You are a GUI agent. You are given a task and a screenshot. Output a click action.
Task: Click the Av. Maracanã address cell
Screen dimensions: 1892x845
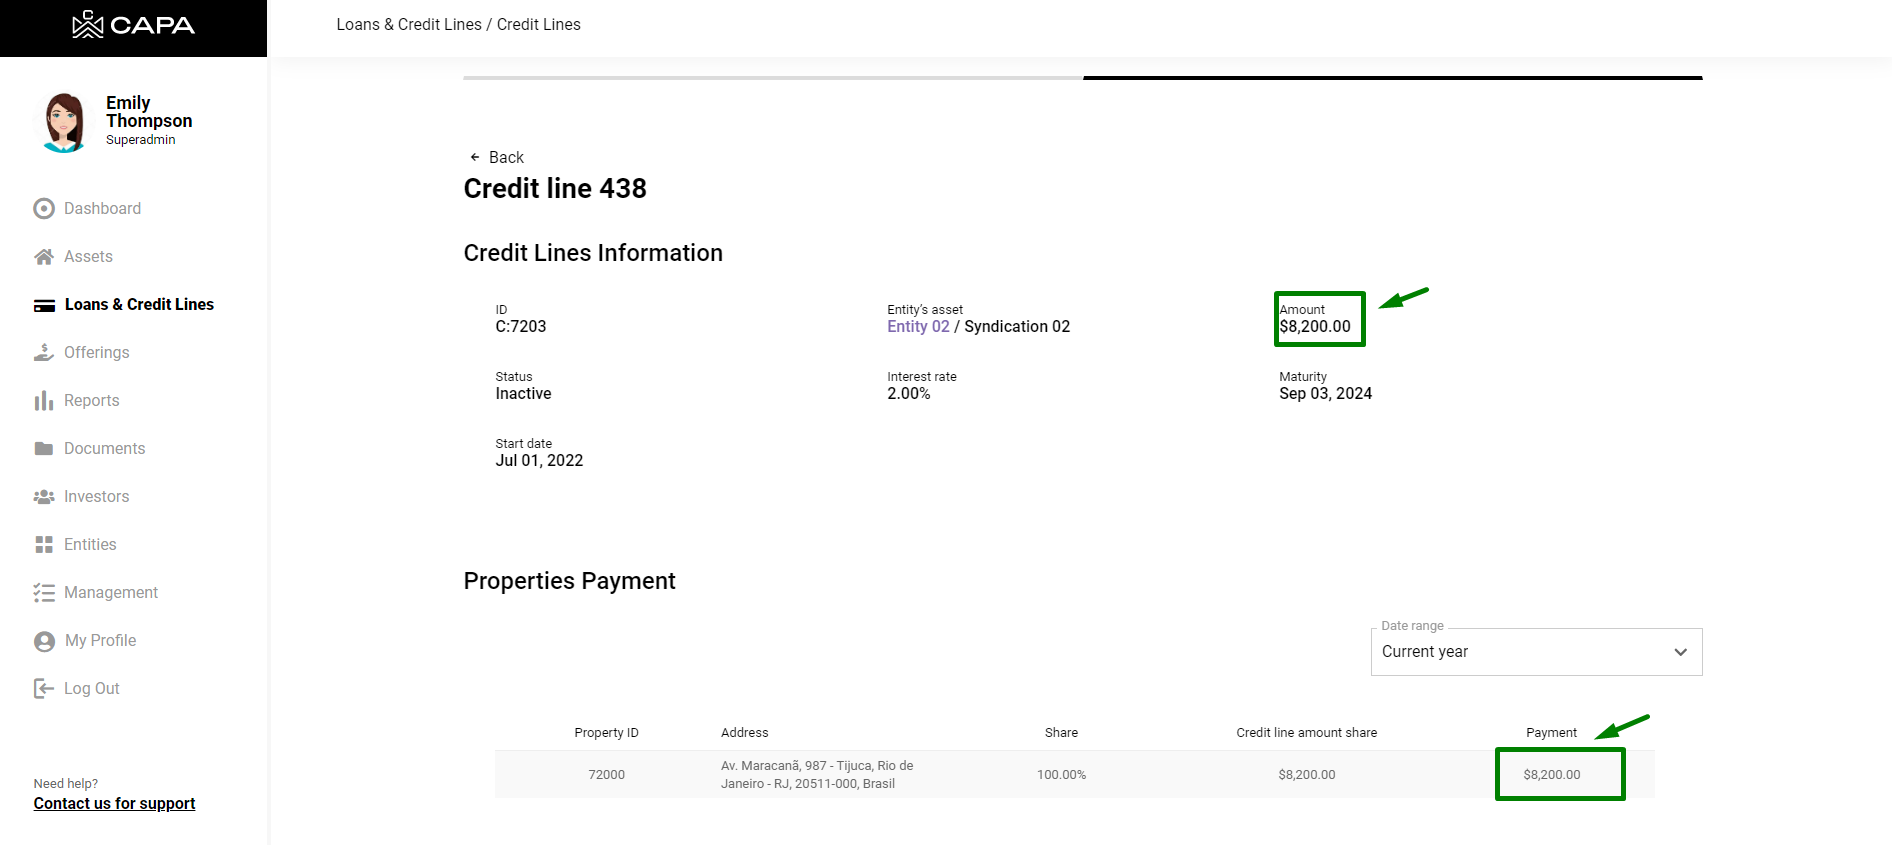pos(817,774)
